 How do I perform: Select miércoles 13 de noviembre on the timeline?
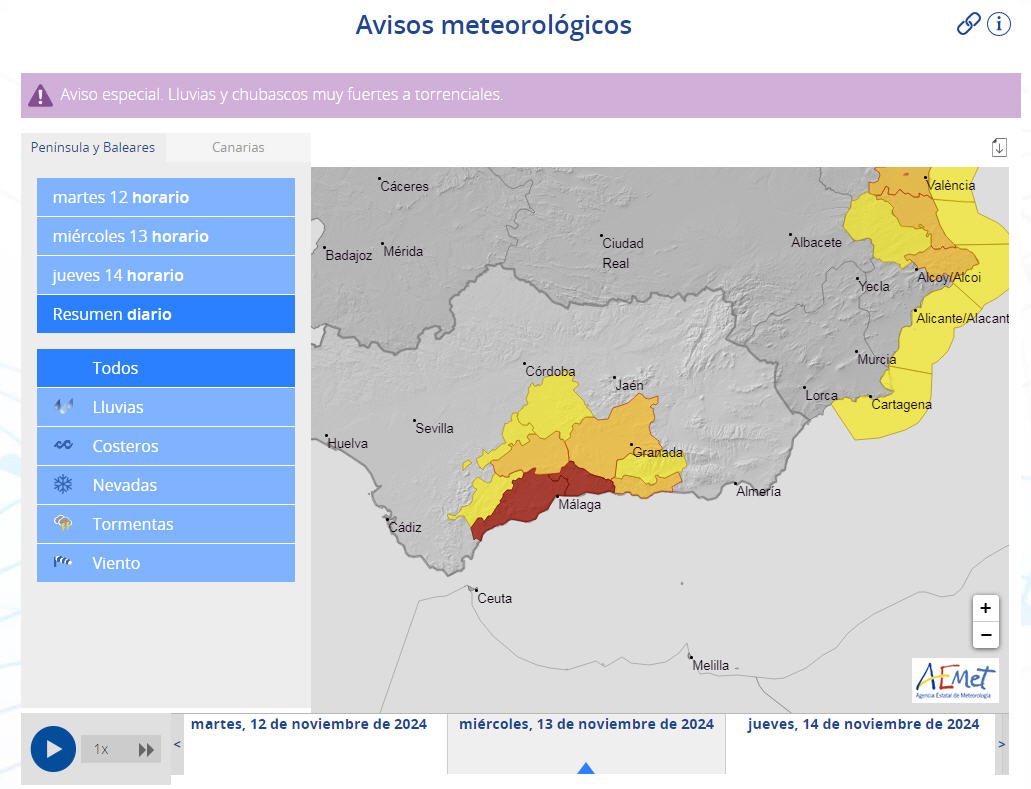coord(585,723)
